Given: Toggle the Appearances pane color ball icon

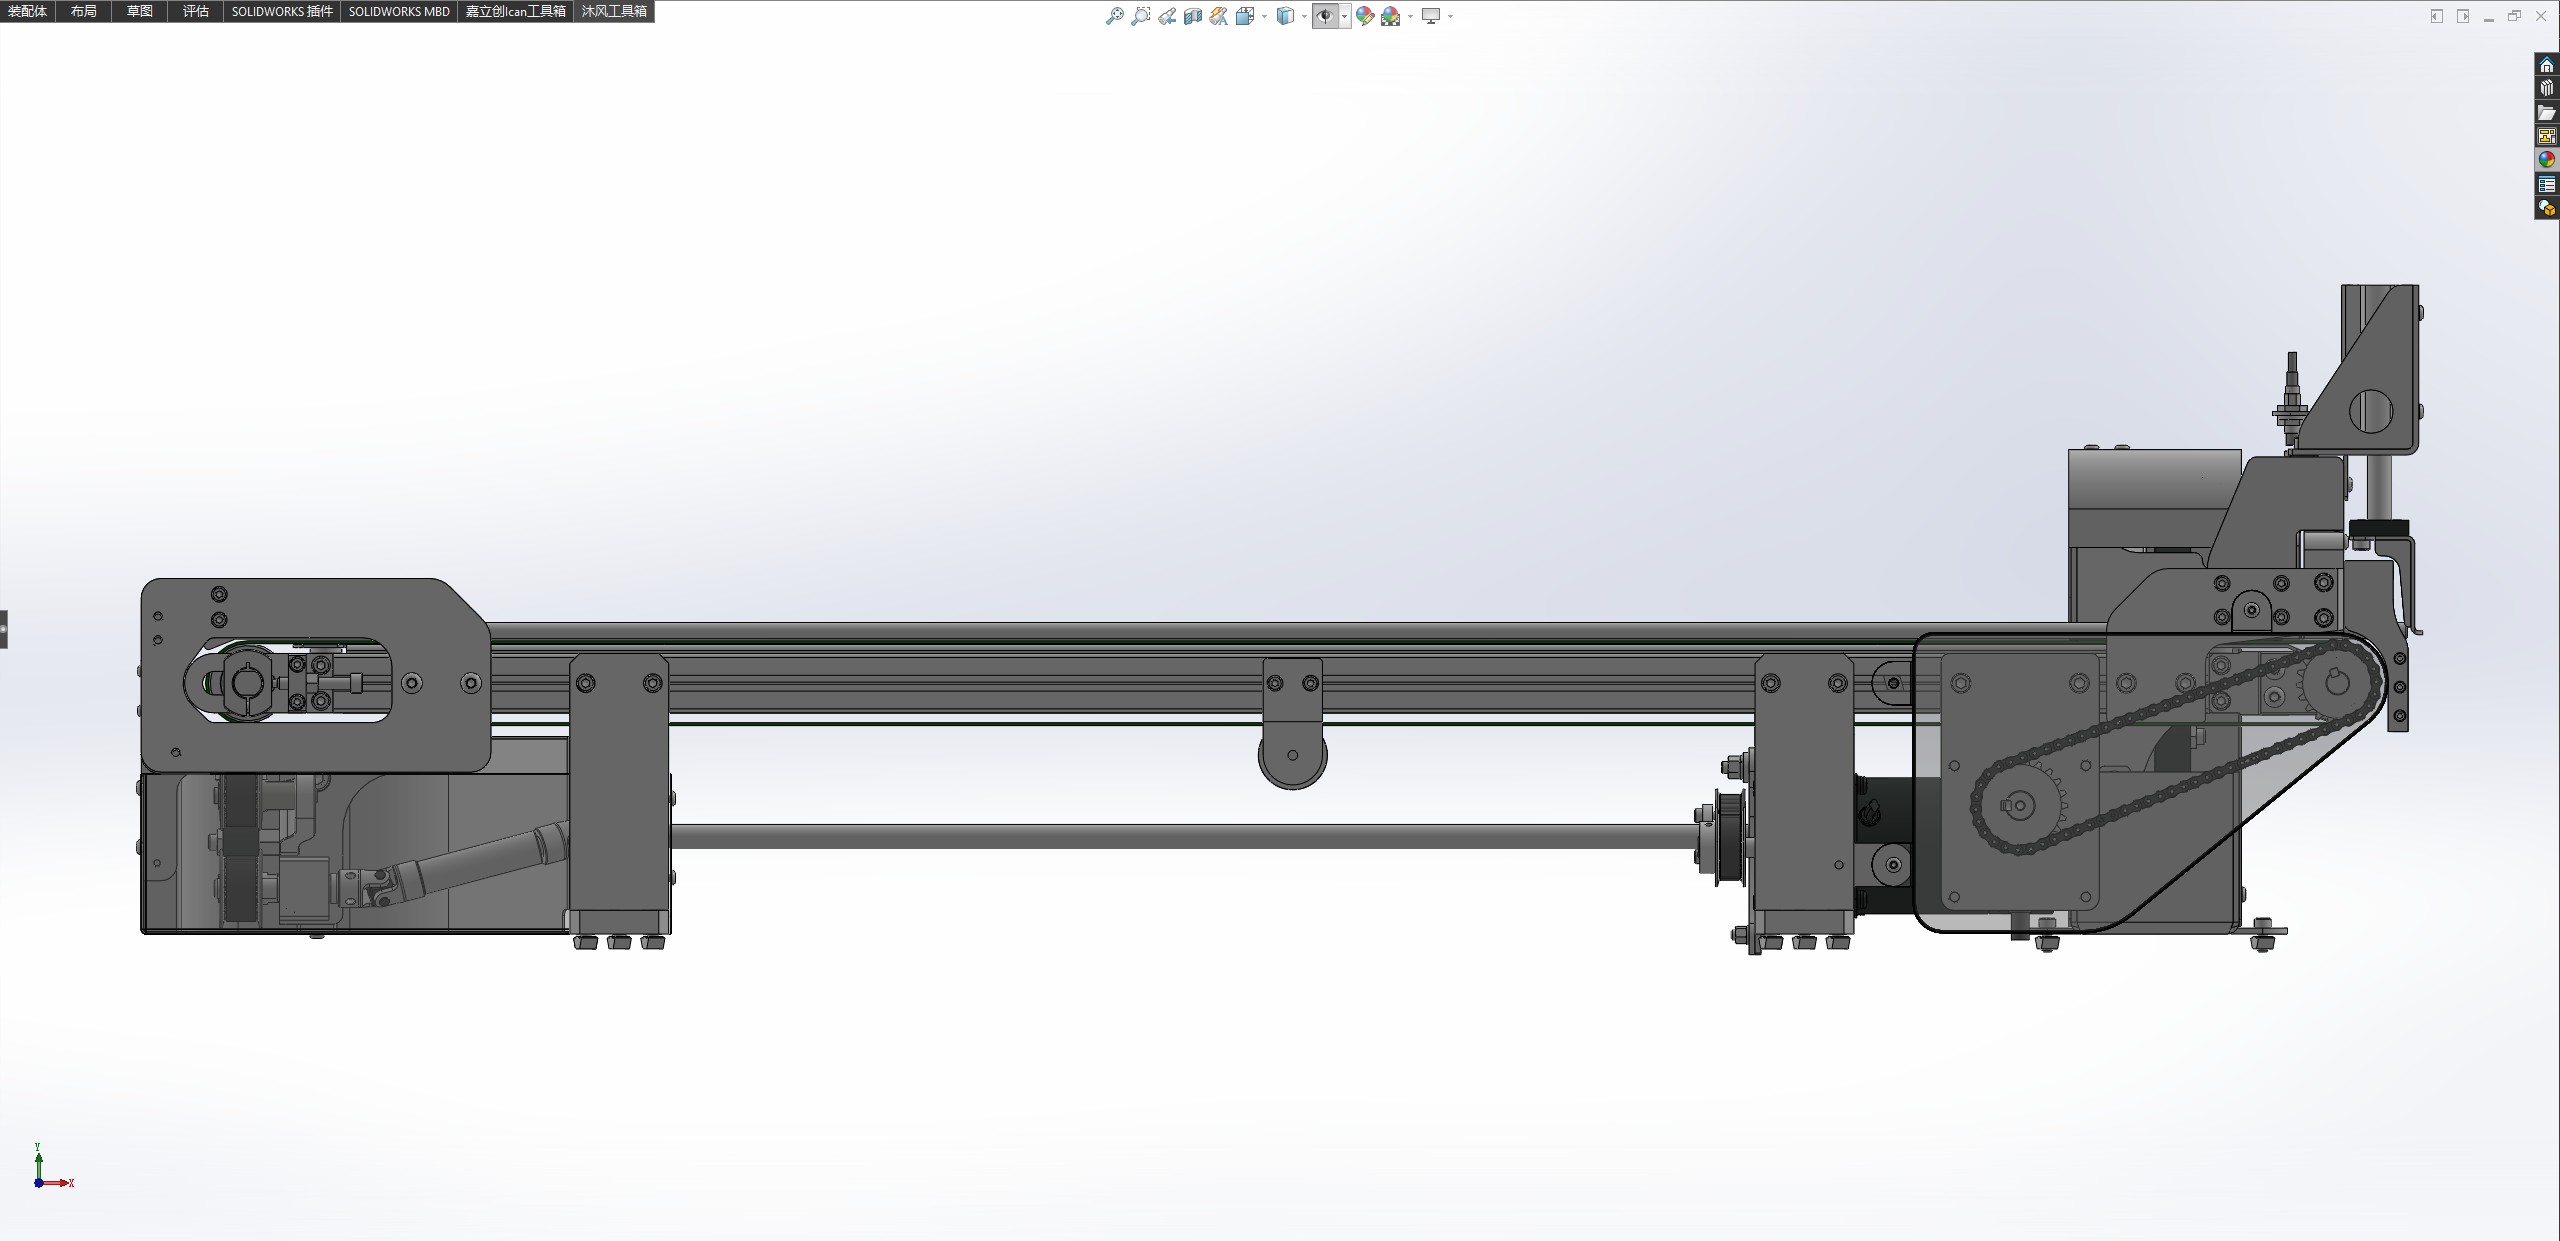Looking at the screenshot, I should click(x=2547, y=160).
